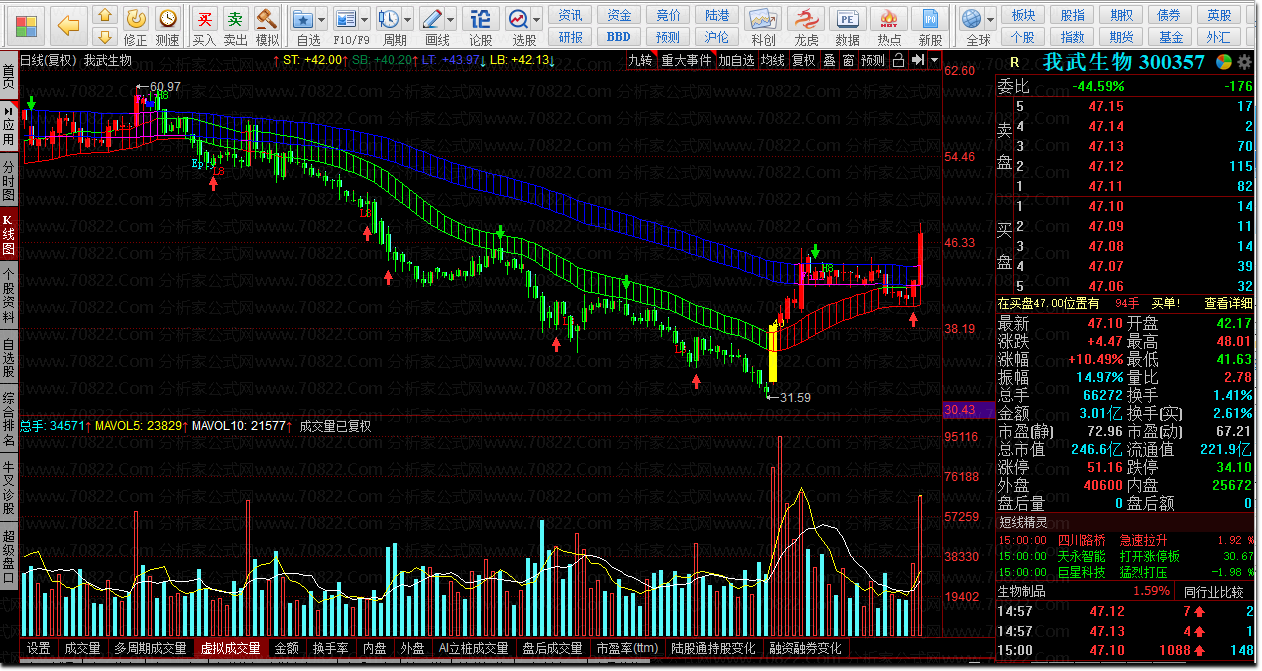Viewport: 1262px width, 671px height.
Task: Toggle 重大事件 major events display
Action: point(686,60)
